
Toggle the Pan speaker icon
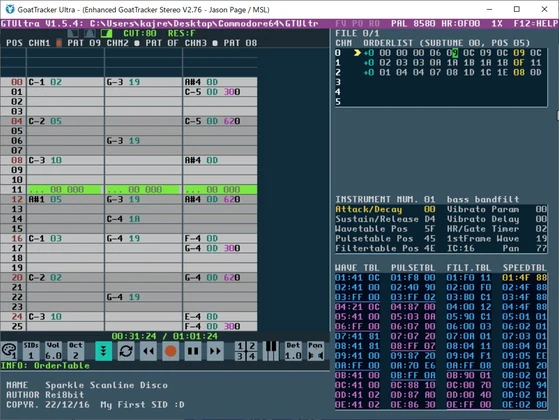pos(316,351)
